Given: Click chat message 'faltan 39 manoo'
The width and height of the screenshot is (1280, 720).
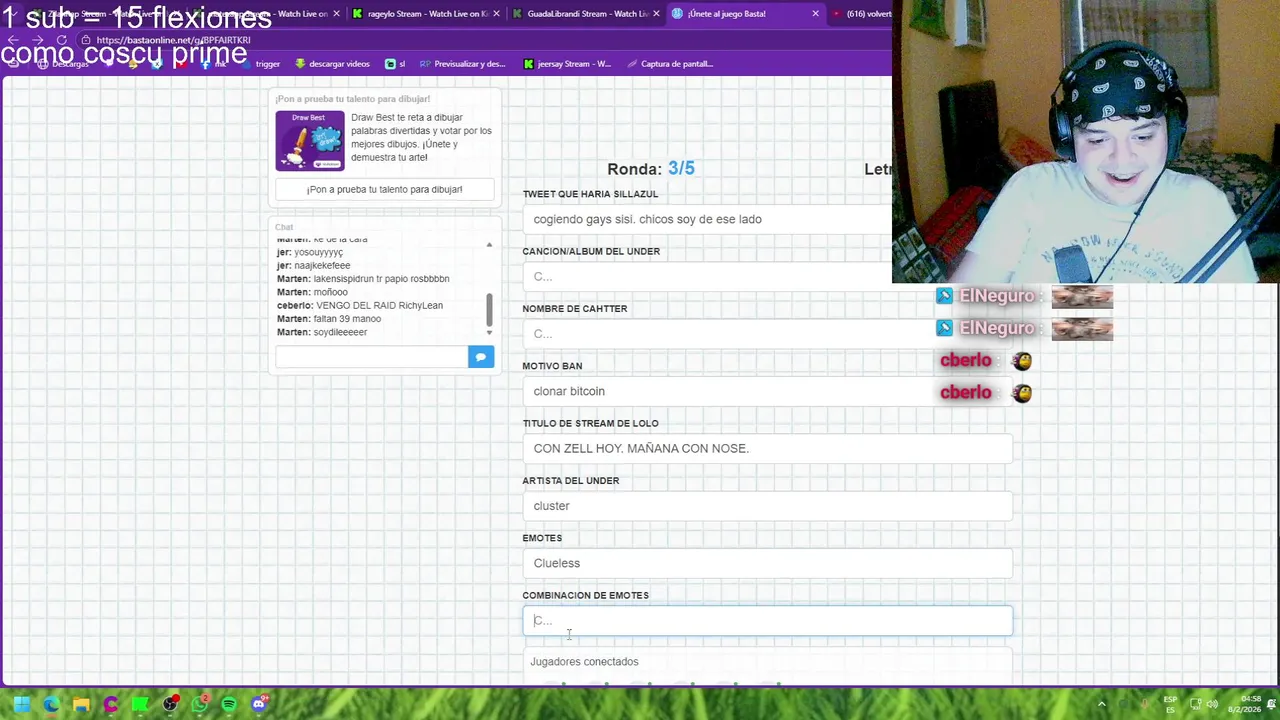Looking at the screenshot, I should point(347,318).
